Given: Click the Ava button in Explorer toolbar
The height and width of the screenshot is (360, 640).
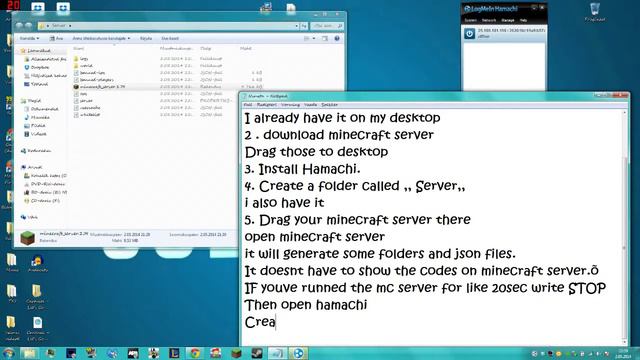Looking at the screenshot, I should 56,38.
